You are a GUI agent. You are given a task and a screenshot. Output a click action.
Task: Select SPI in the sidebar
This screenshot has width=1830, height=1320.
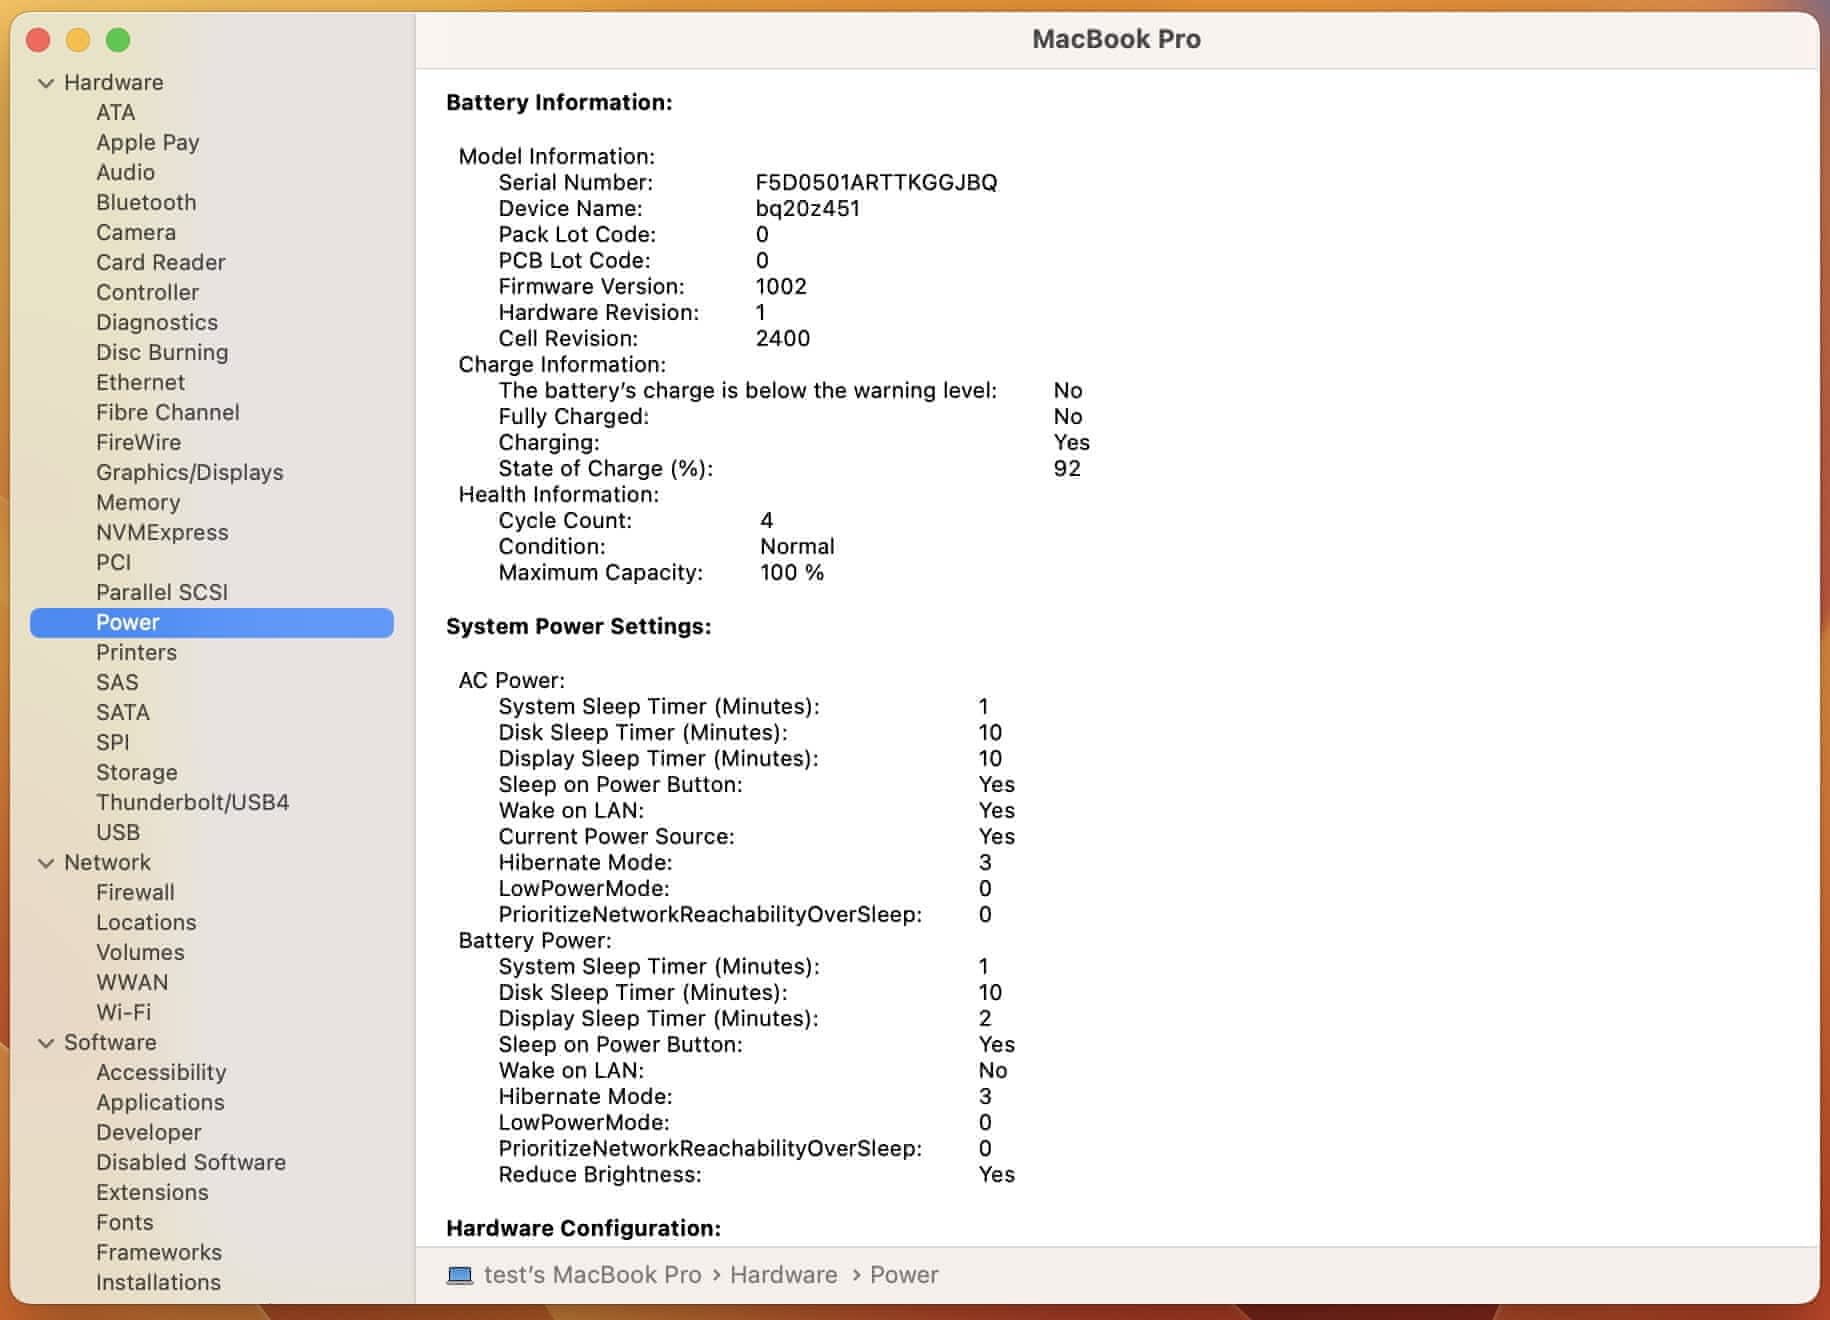pyautogui.click(x=113, y=742)
